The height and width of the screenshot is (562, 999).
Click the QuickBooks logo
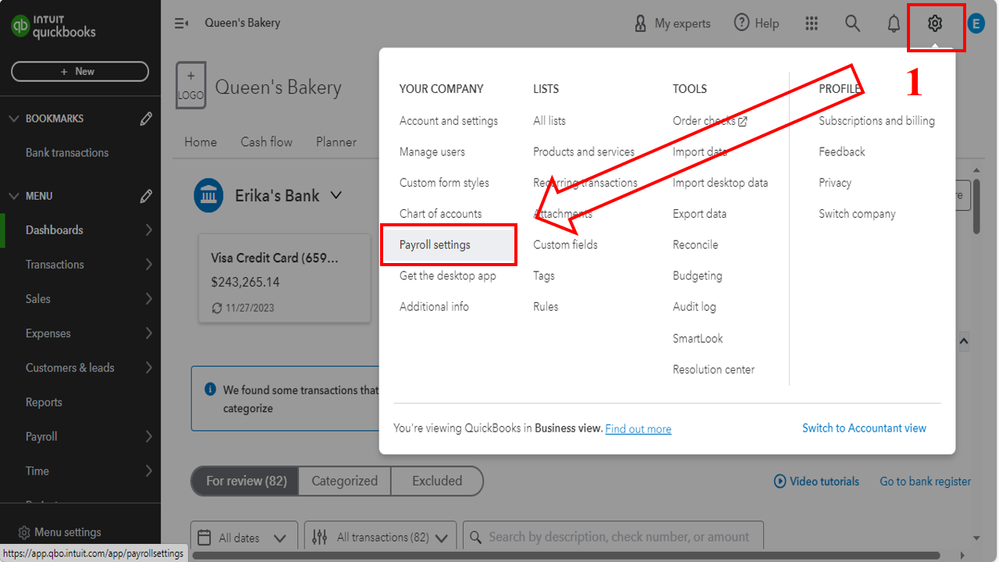(54, 26)
